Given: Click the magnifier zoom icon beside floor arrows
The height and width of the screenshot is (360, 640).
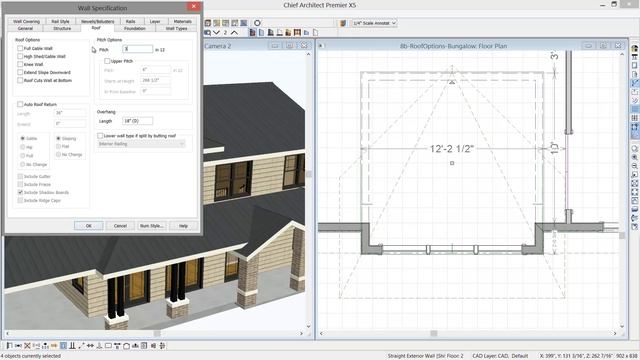Looking at the screenshot, I should [x=208, y=33].
